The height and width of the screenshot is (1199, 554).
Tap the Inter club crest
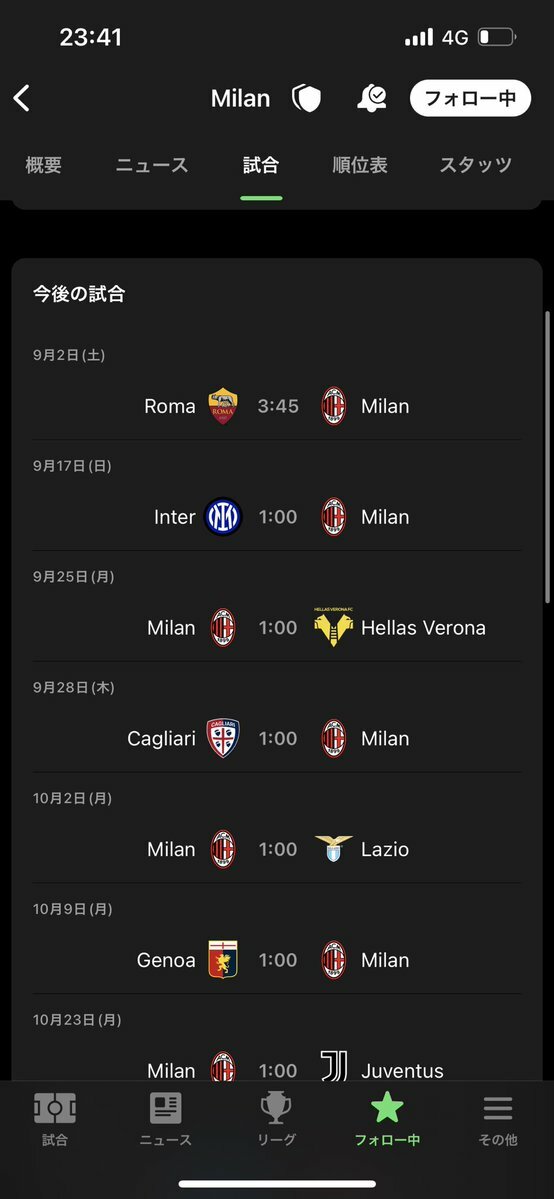click(x=223, y=517)
